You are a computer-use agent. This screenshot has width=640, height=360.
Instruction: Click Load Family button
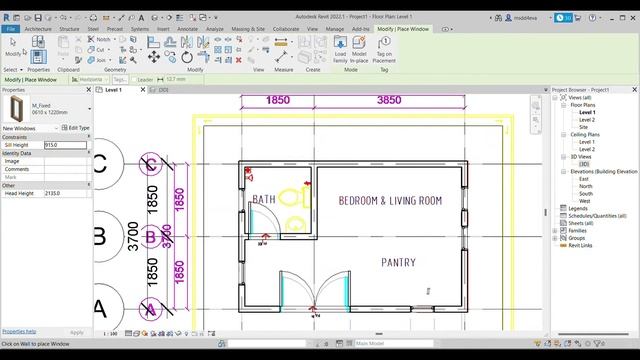[340, 49]
